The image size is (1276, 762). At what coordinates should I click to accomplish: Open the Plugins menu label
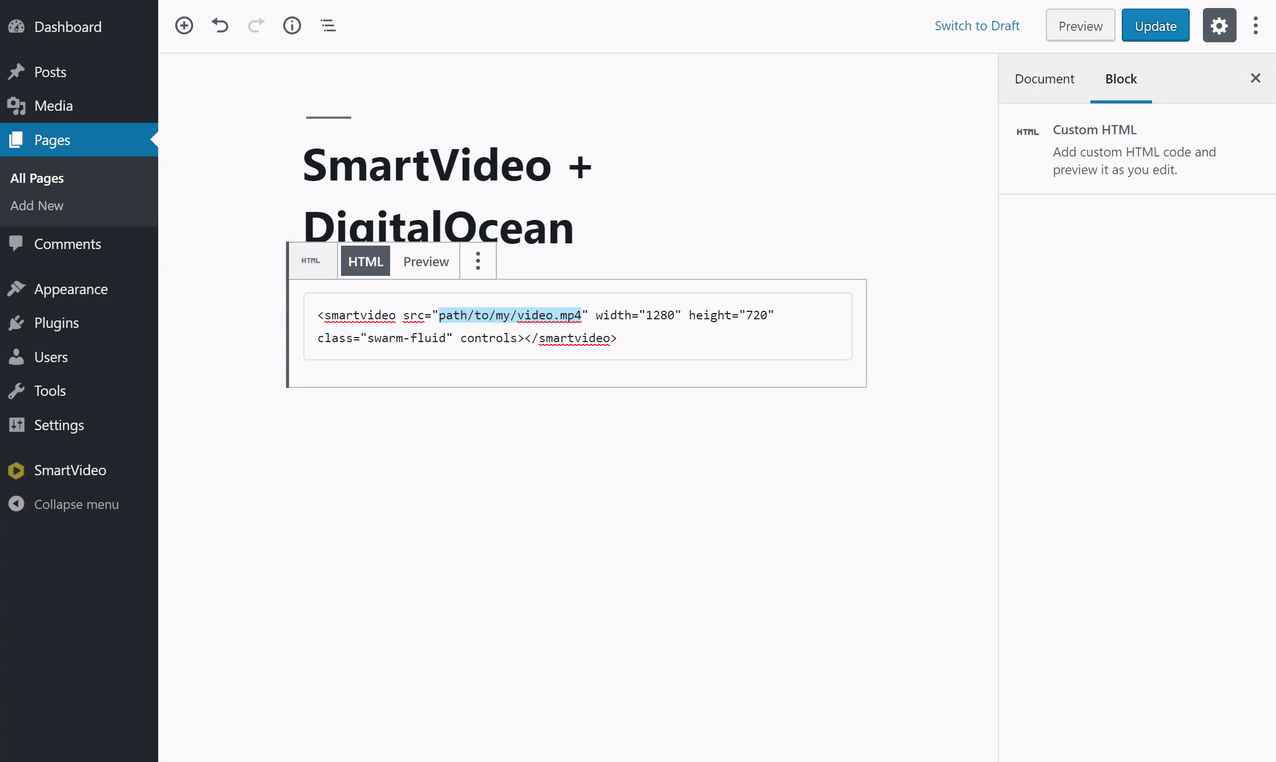click(x=56, y=323)
